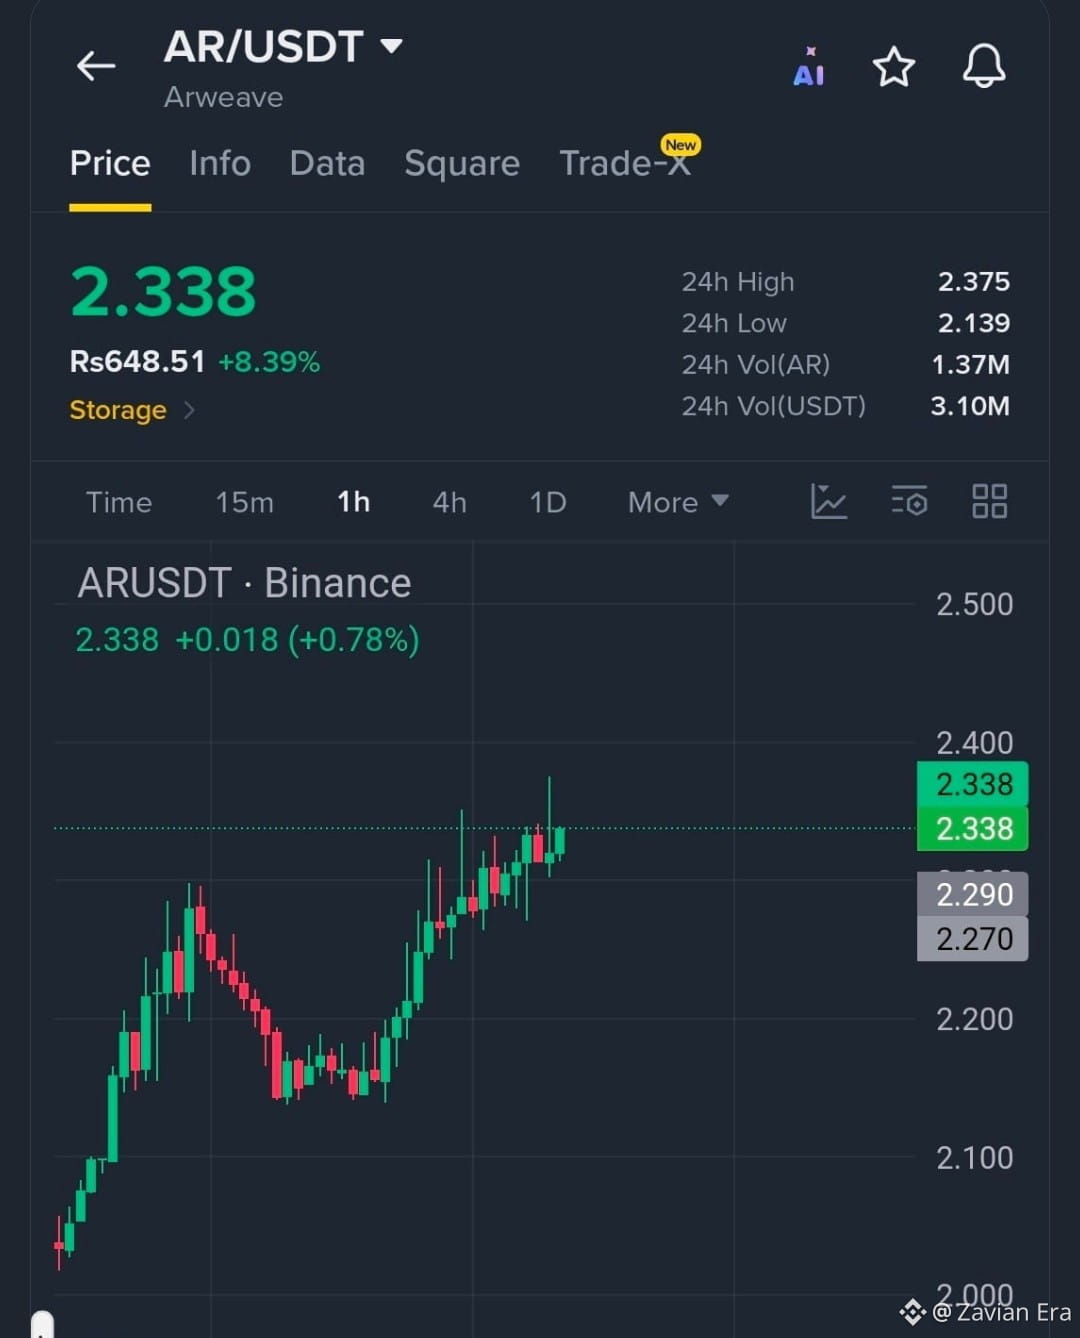This screenshot has width=1080, height=1338.
Task: Tap the 2.200 price axis label
Action: pyautogui.click(x=974, y=1019)
